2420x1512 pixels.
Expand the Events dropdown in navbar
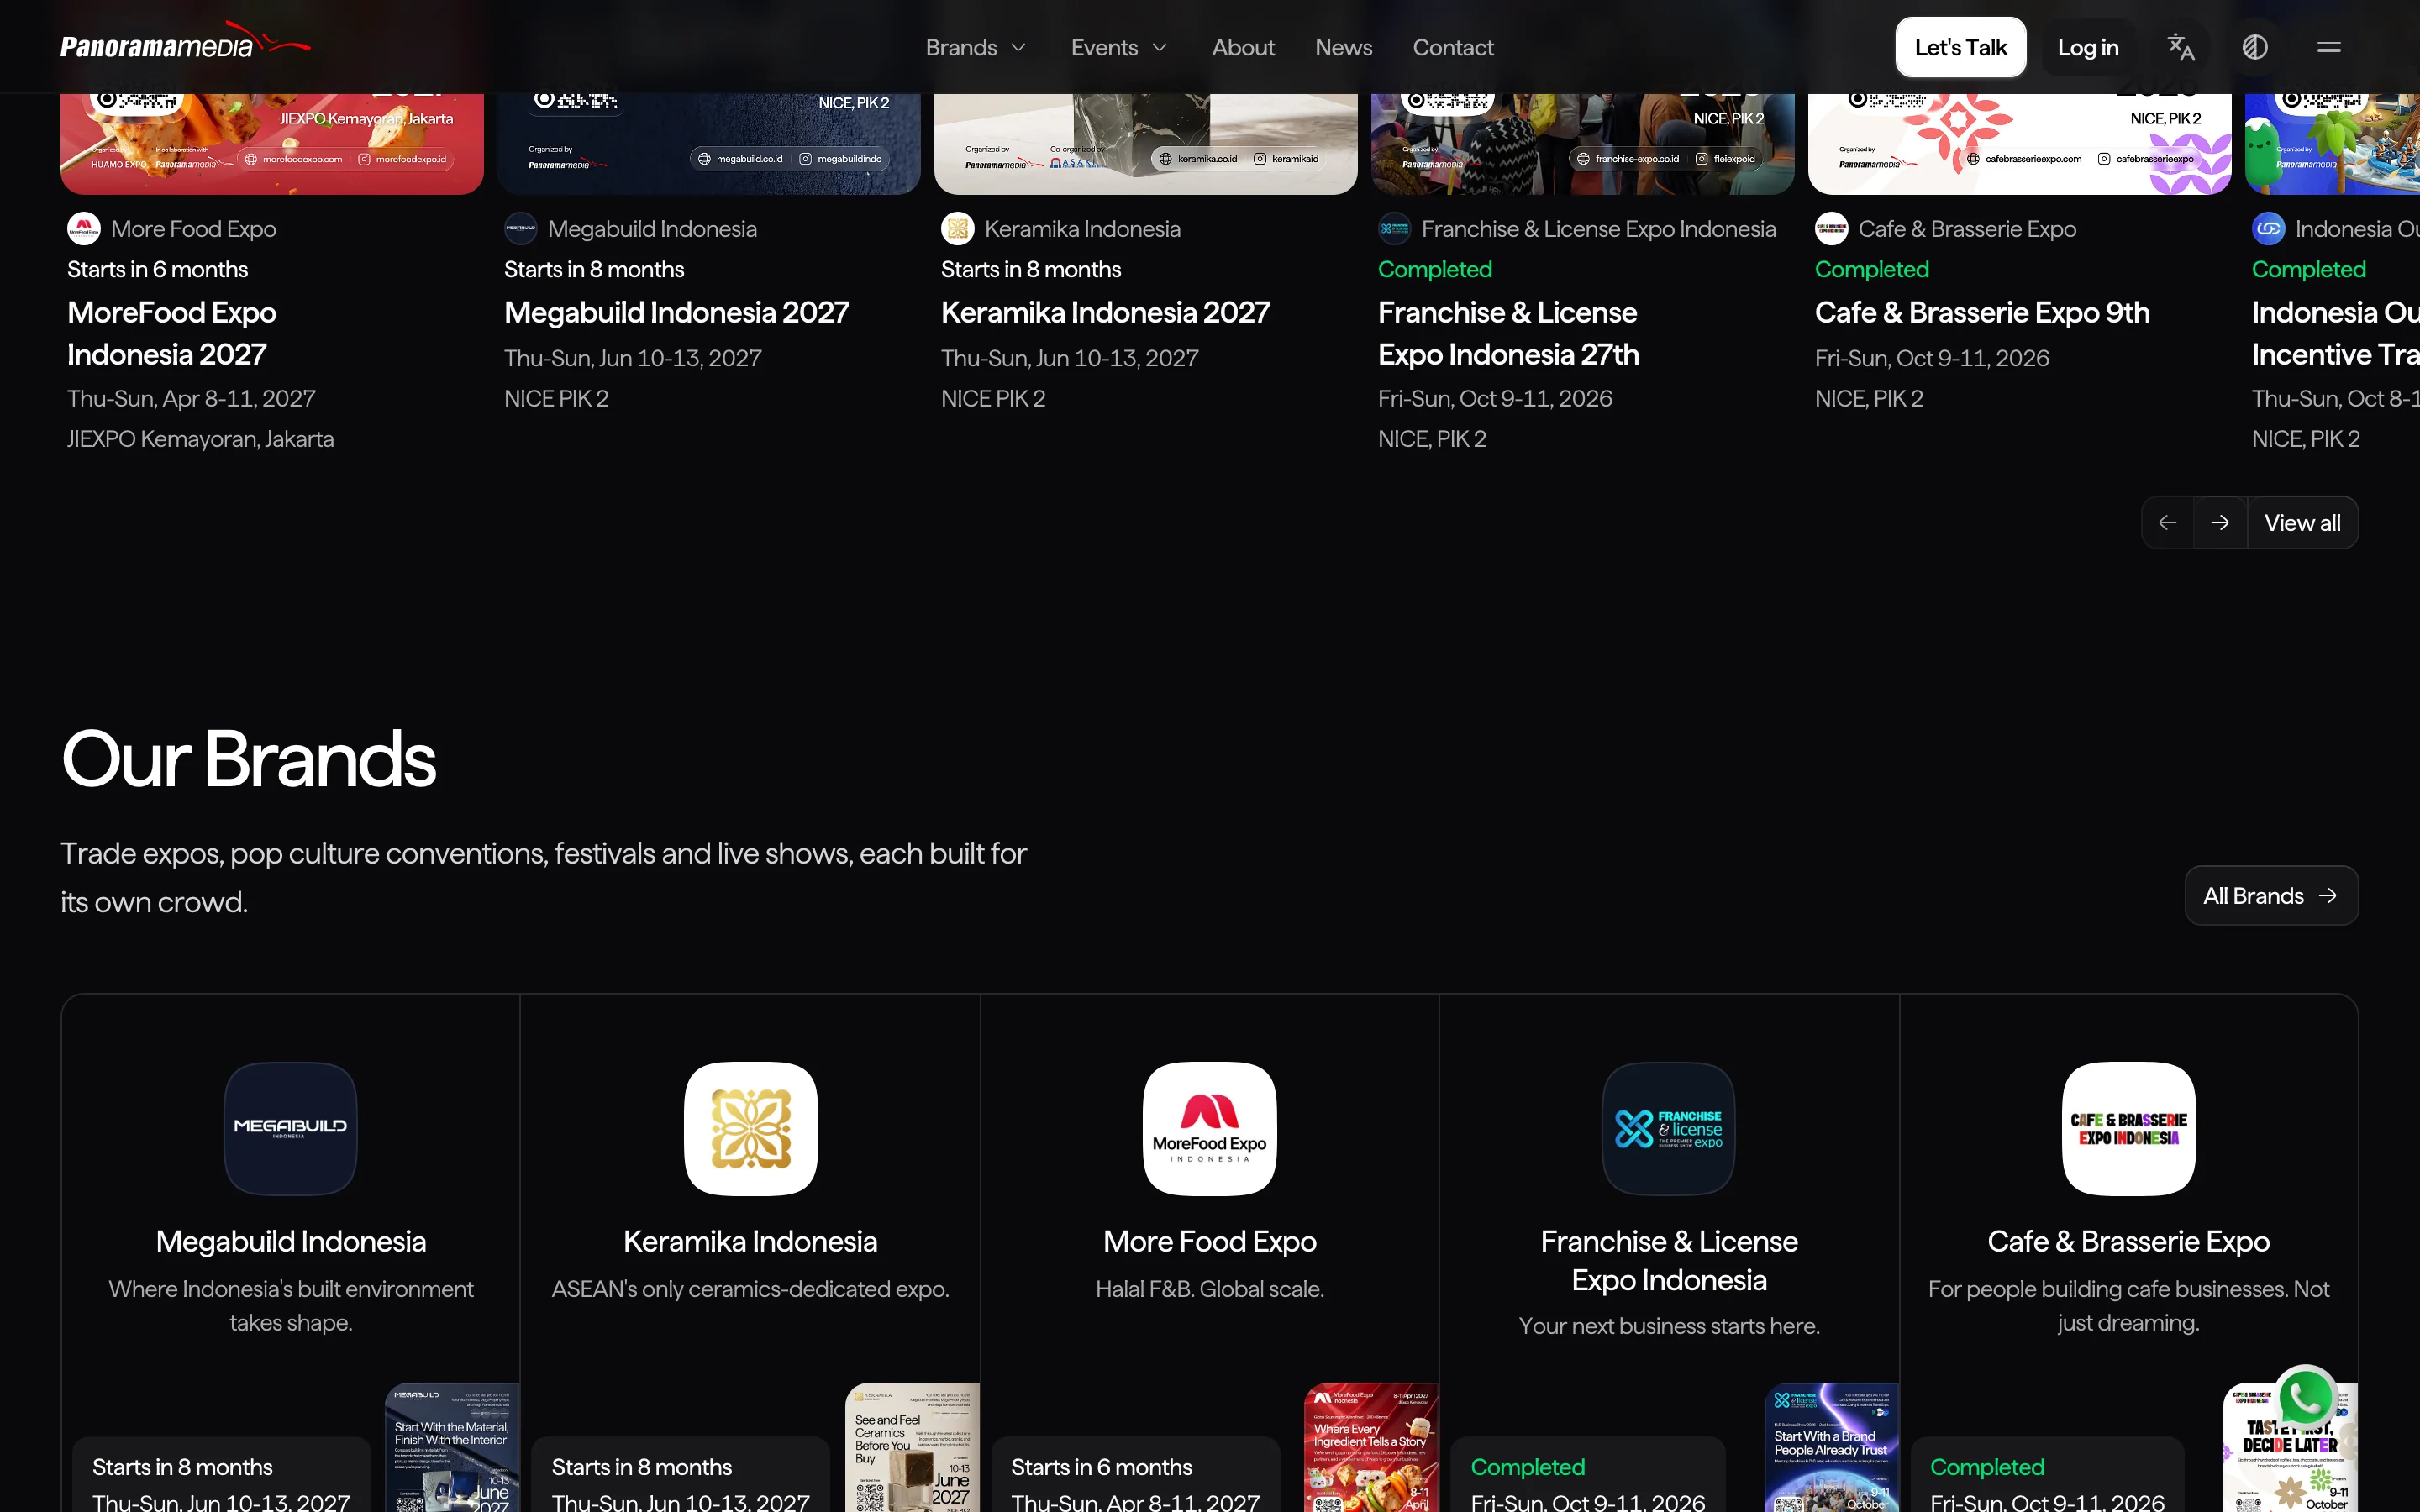1119,47
